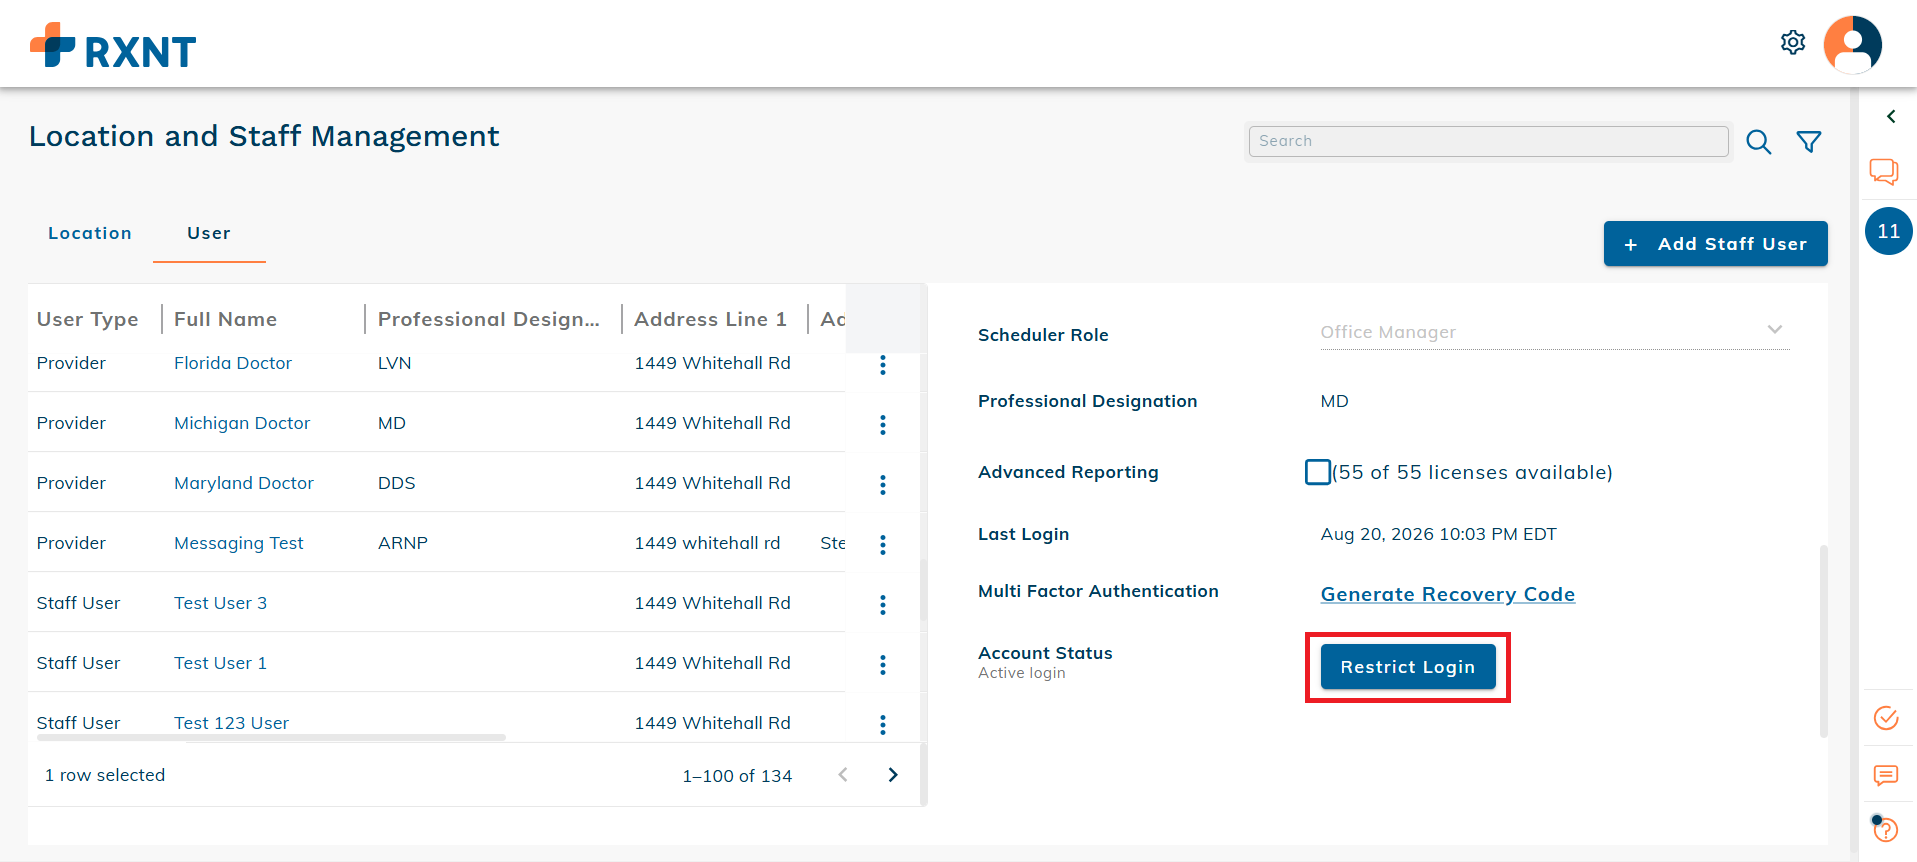Open row menu for Test User 3
The image size is (1917, 862).
tap(883, 605)
